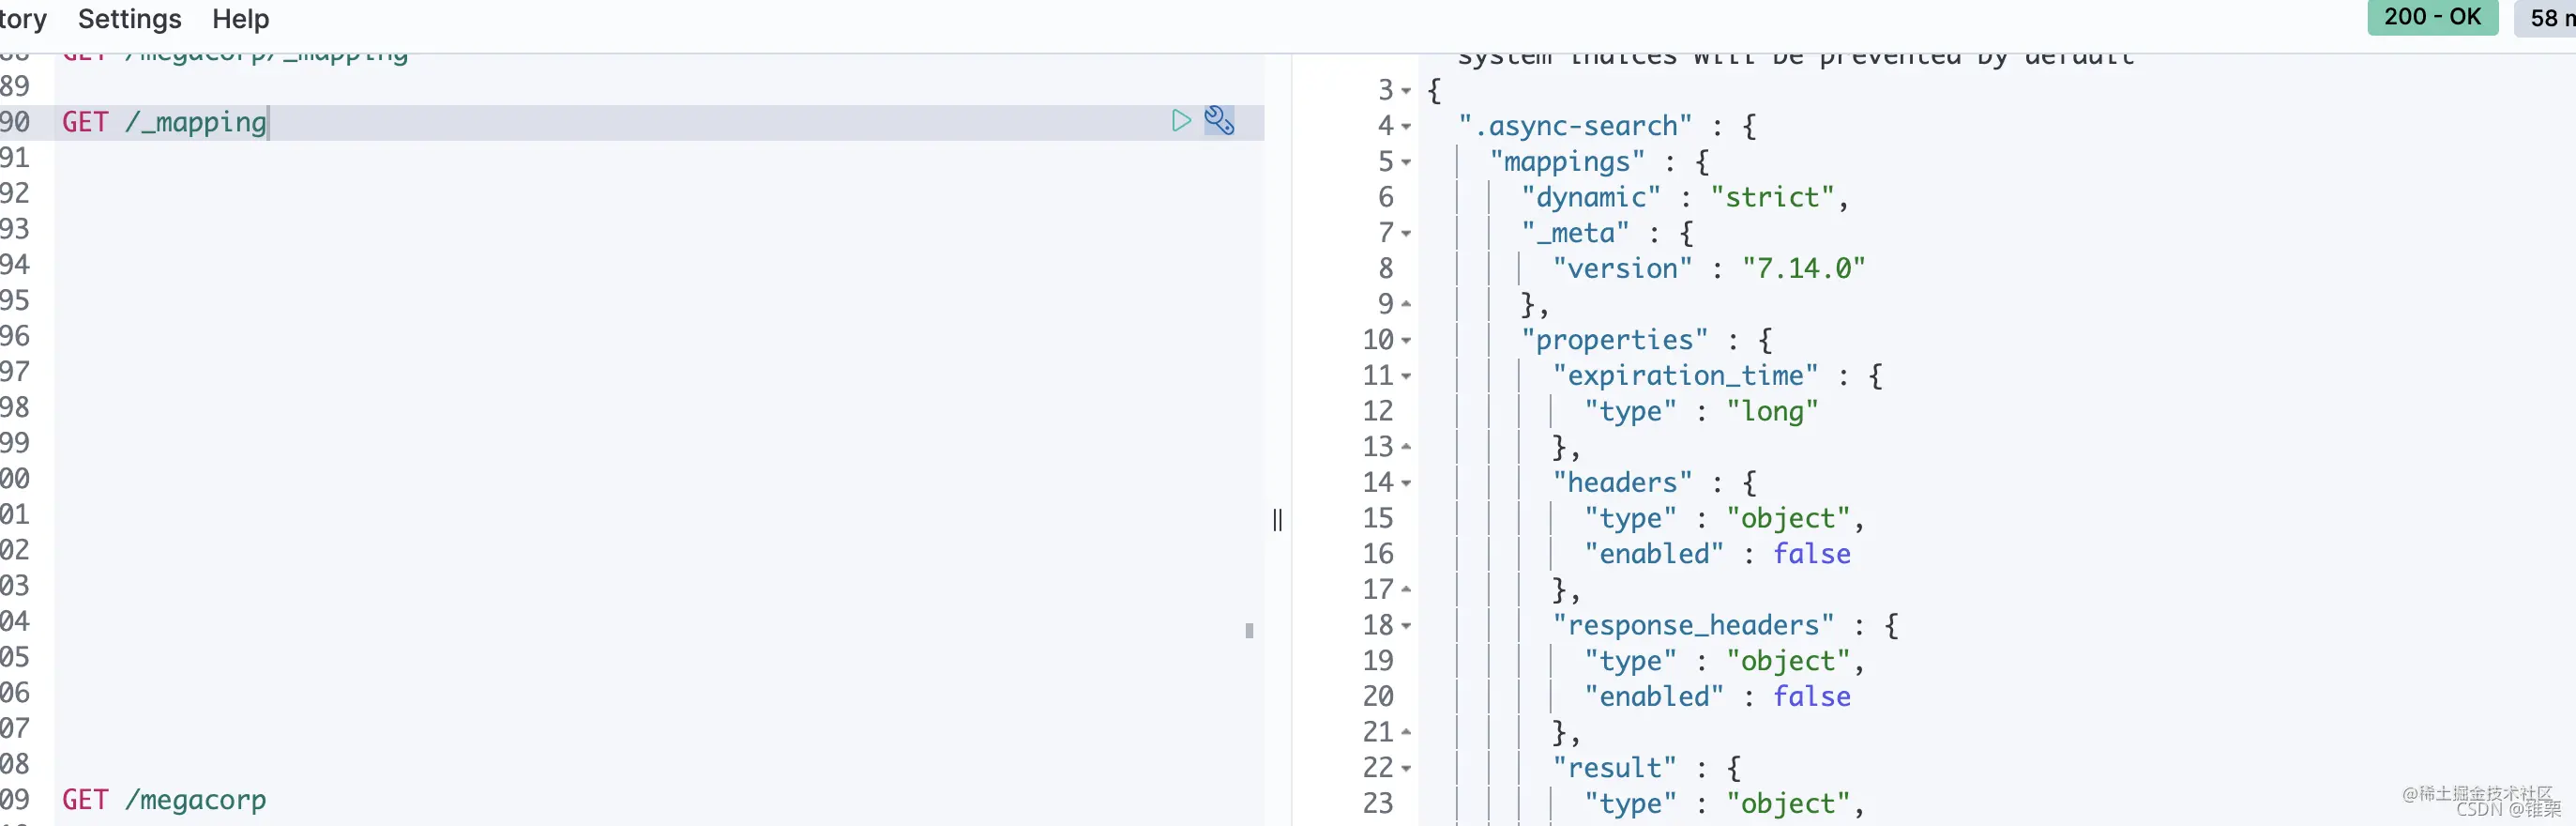The height and width of the screenshot is (826, 2576).
Task: Click the editor pane divider handle
Action: [1277, 519]
